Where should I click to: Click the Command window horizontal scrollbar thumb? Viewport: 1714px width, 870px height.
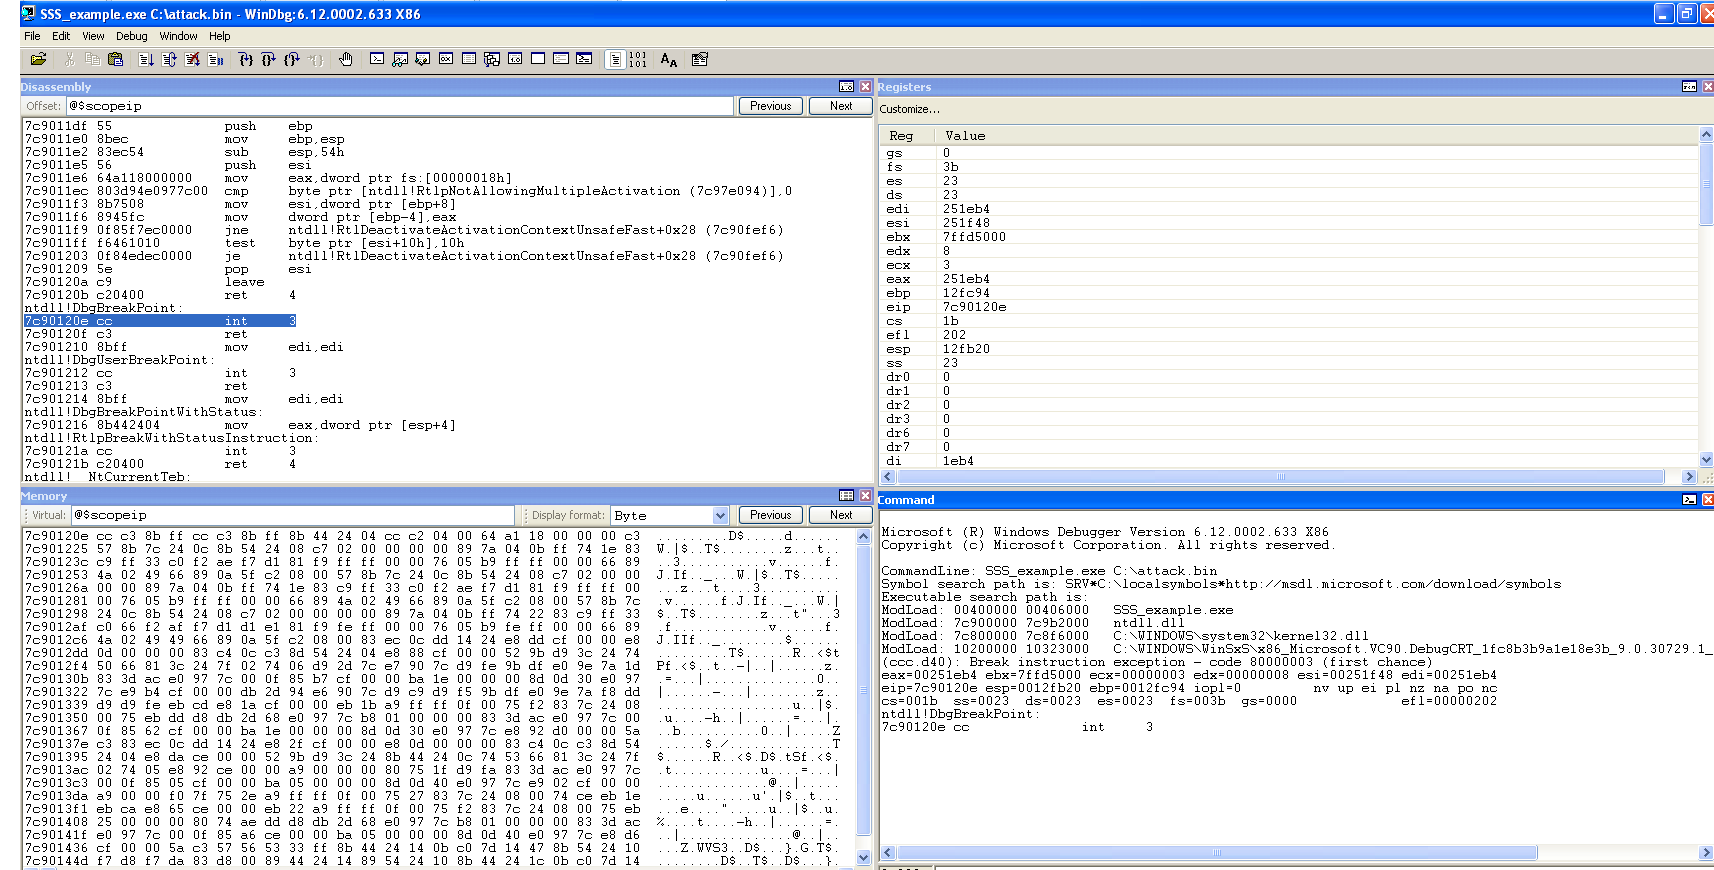click(x=1217, y=853)
